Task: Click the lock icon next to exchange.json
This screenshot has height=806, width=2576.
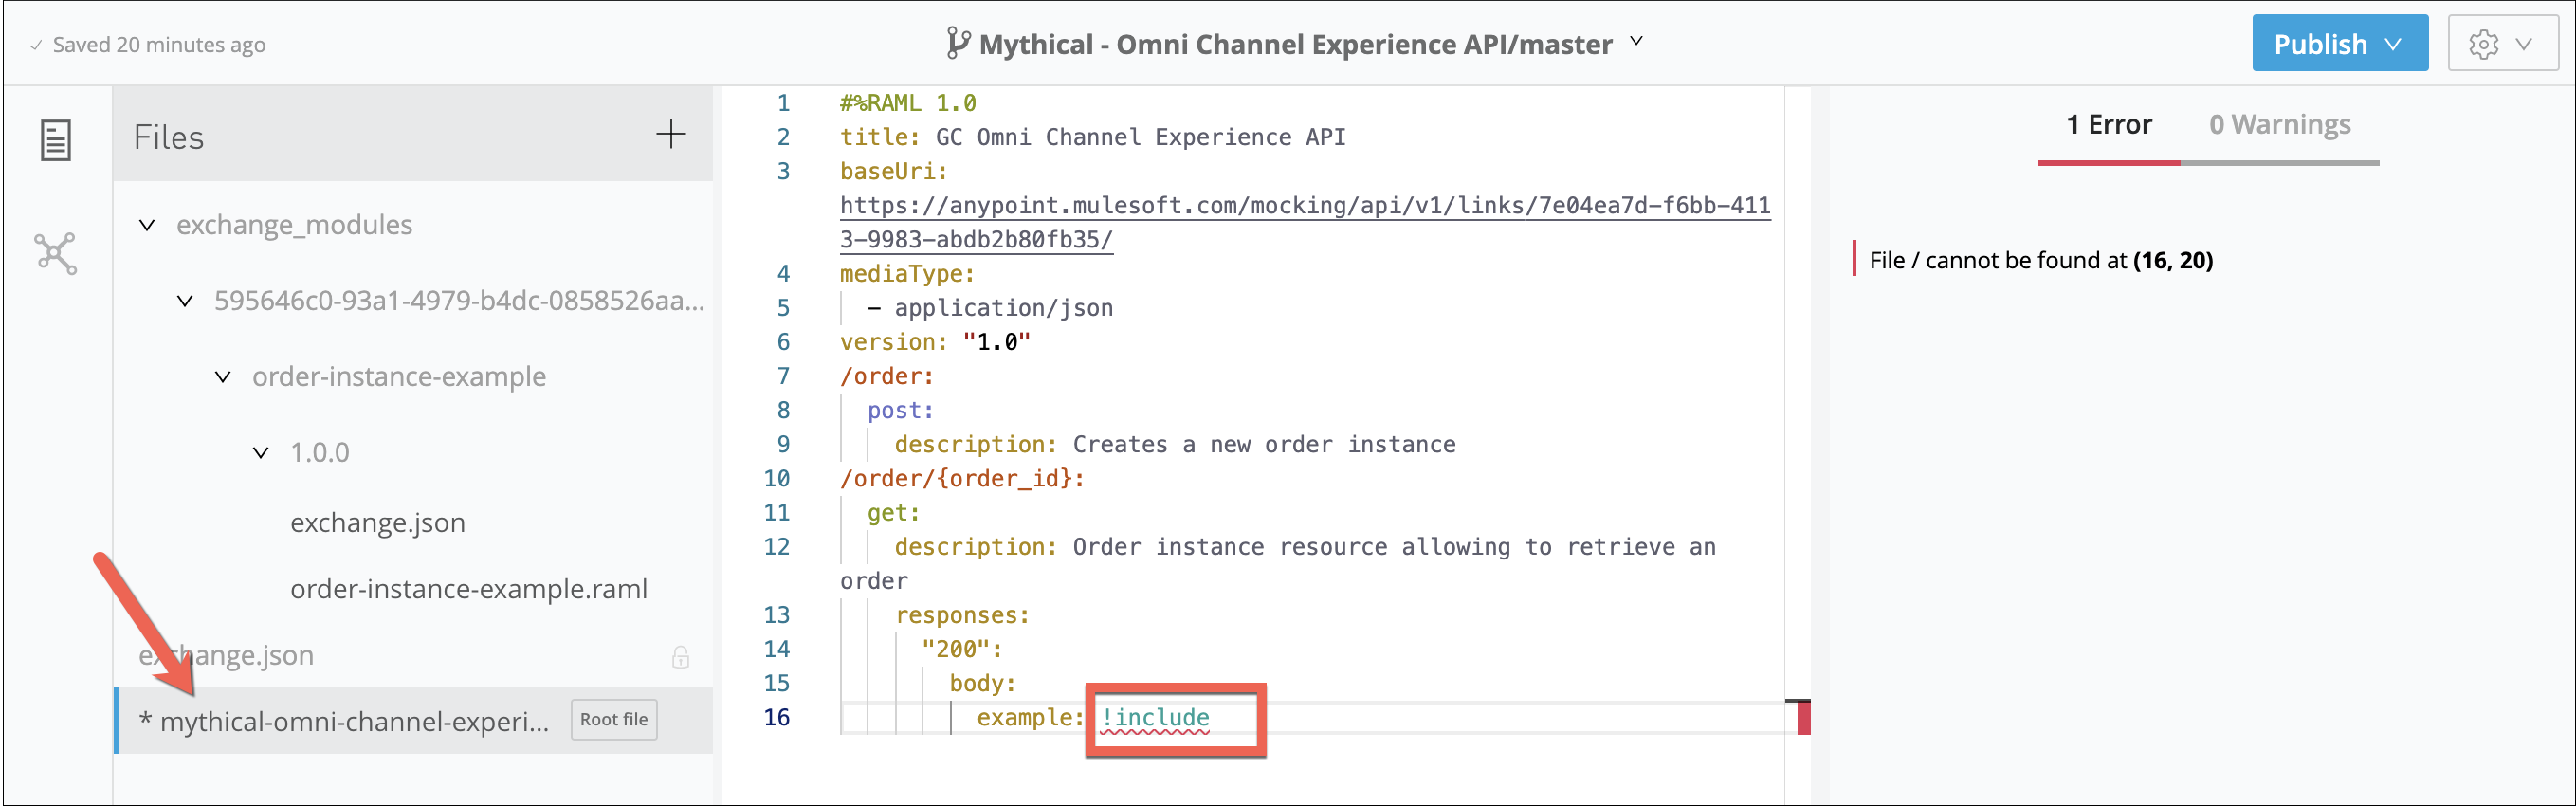Action: click(680, 657)
